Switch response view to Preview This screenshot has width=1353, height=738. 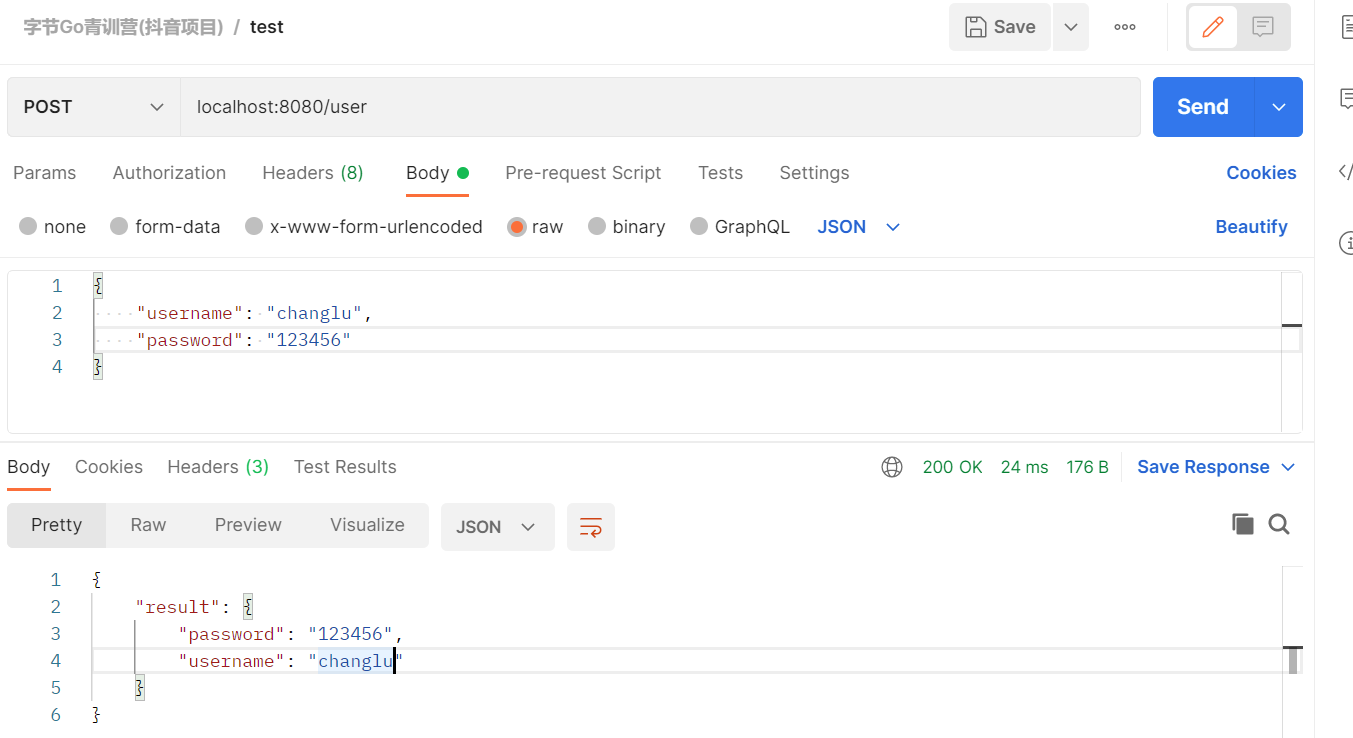click(248, 525)
